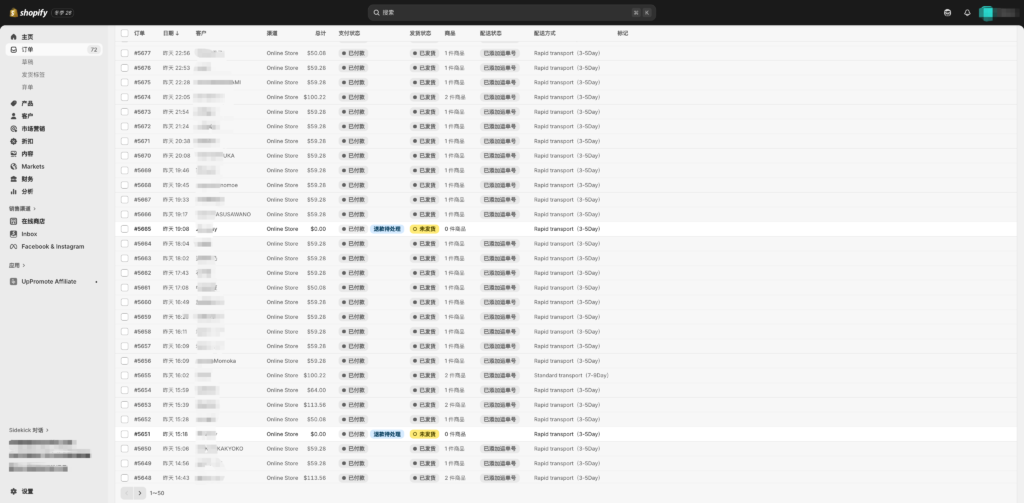Mark the checkbox for order #5651

[125, 434]
